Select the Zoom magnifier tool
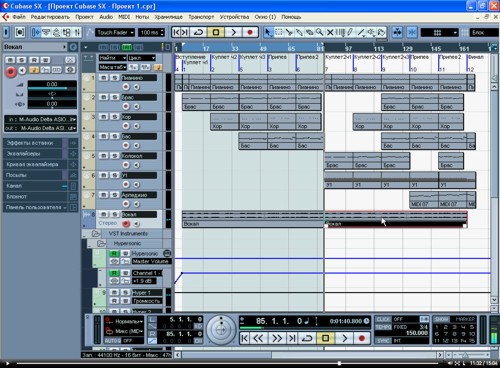The height and width of the screenshot is (368, 500). 319,32
